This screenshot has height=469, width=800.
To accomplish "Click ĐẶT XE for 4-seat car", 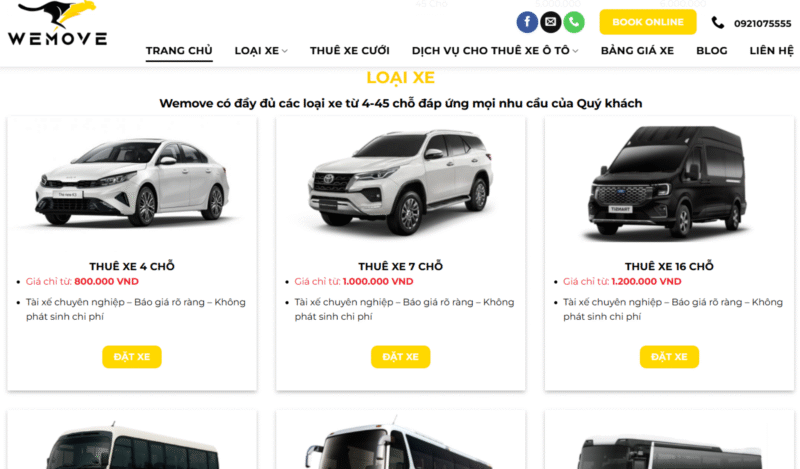I will tap(132, 357).
